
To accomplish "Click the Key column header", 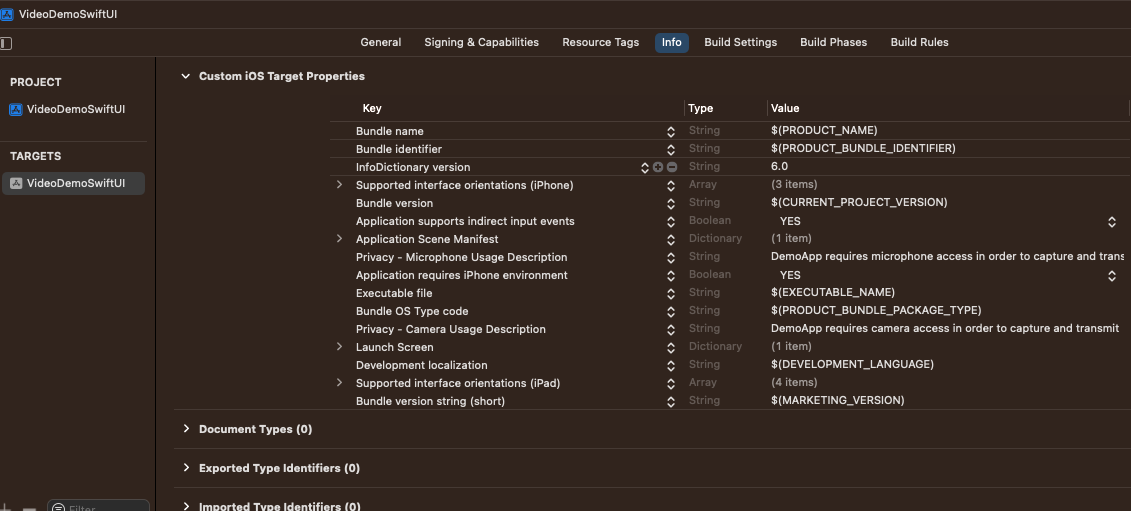I will pos(372,108).
